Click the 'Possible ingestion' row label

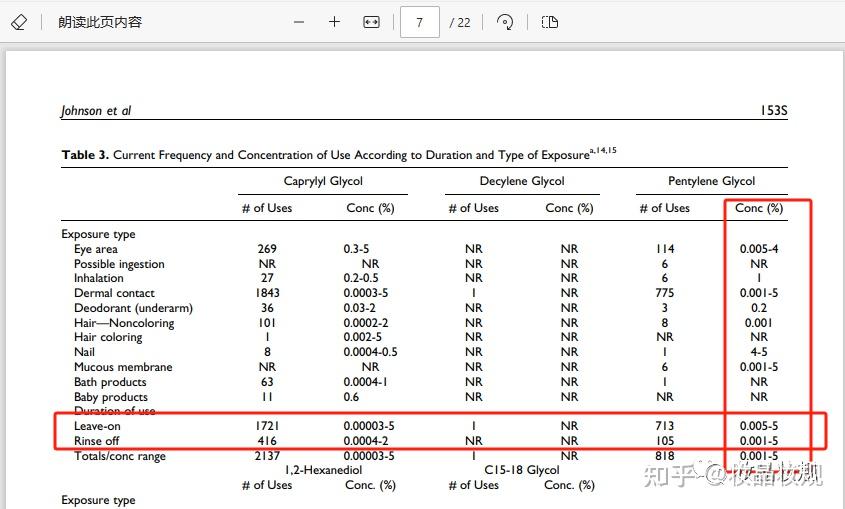pos(119,264)
